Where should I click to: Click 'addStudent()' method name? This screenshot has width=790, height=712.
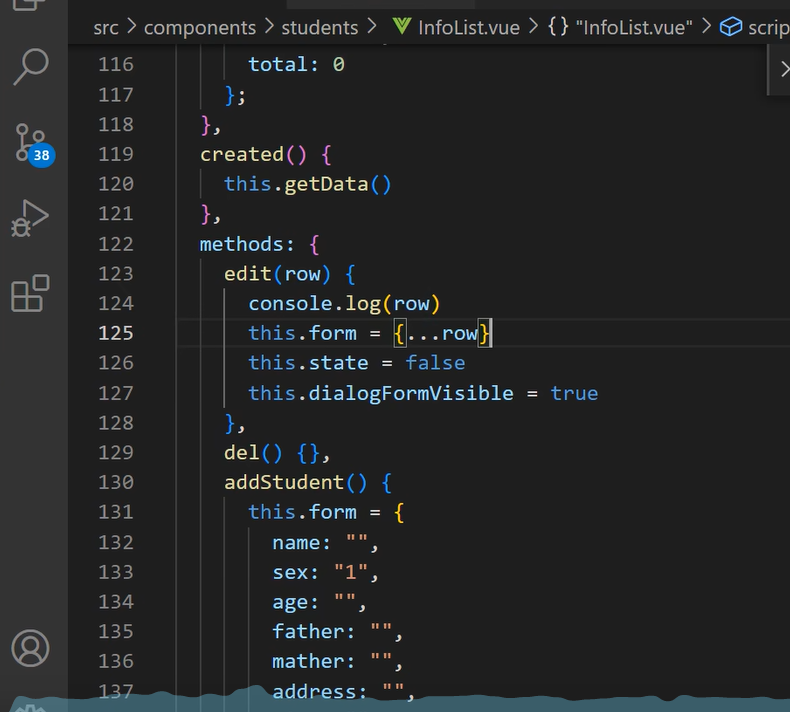[296, 483]
